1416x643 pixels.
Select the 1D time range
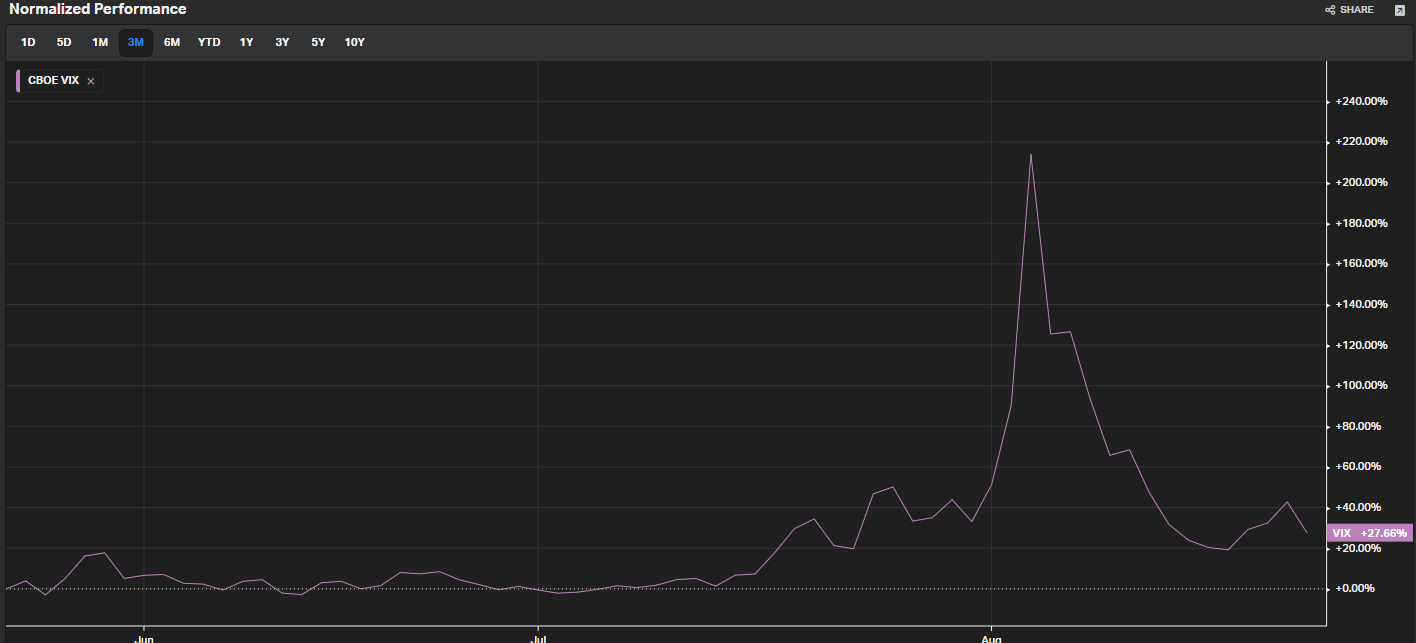(28, 42)
